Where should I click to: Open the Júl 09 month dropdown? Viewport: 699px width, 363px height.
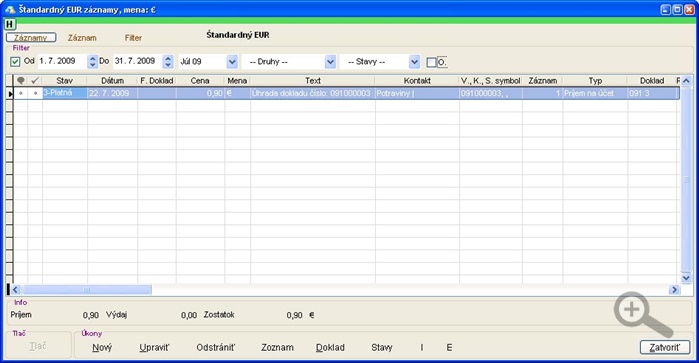(232, 62)
